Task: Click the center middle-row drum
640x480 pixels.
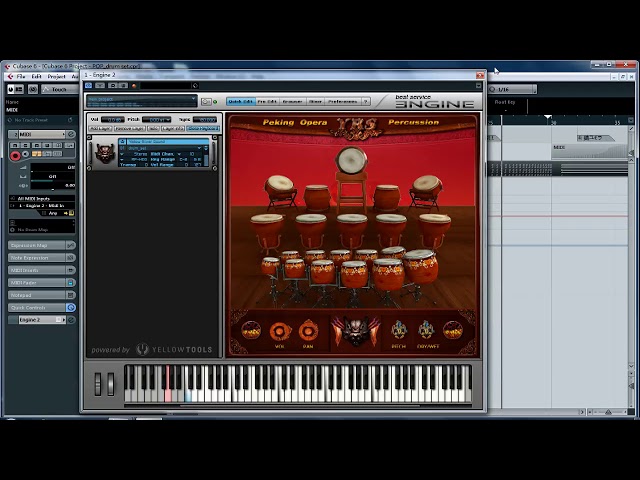Action: click(x=351, y=230)
